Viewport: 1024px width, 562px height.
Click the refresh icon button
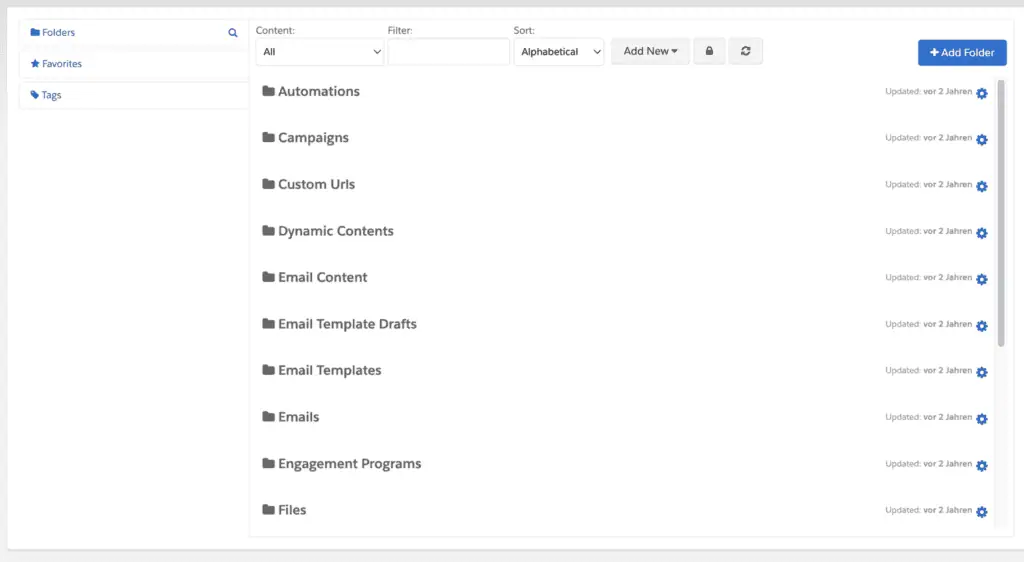(745, 51)
